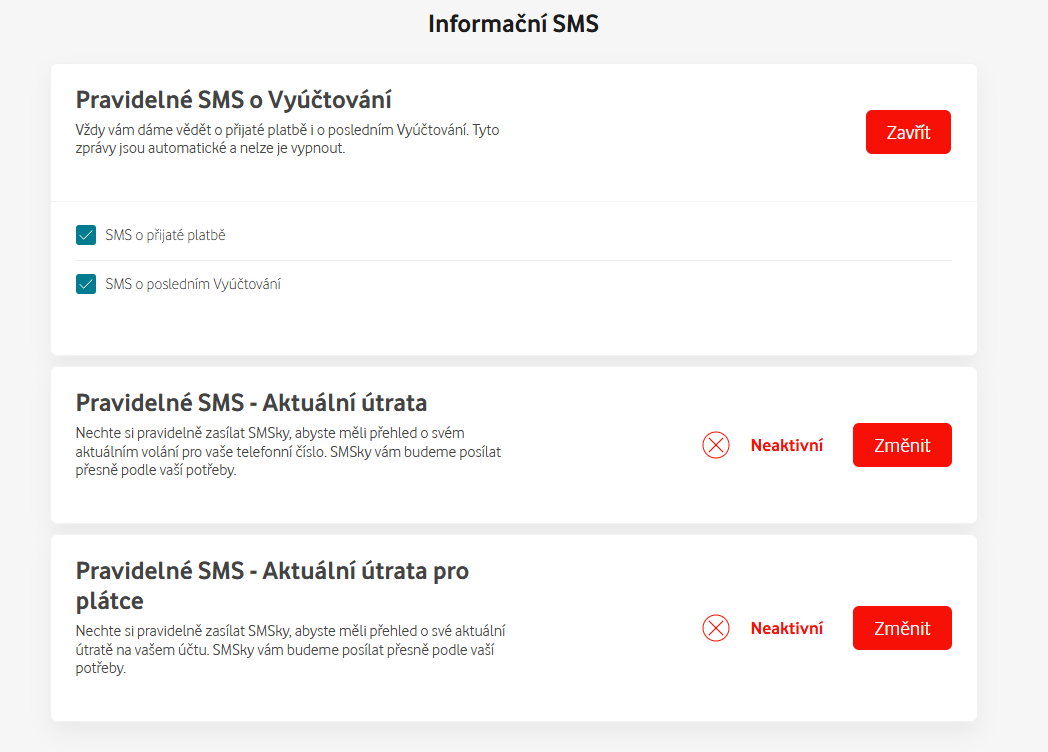The image size is (1048, 752).
Task: Toggle the SMS o posledním Vyúčtování checkbox
Action: 86,284
